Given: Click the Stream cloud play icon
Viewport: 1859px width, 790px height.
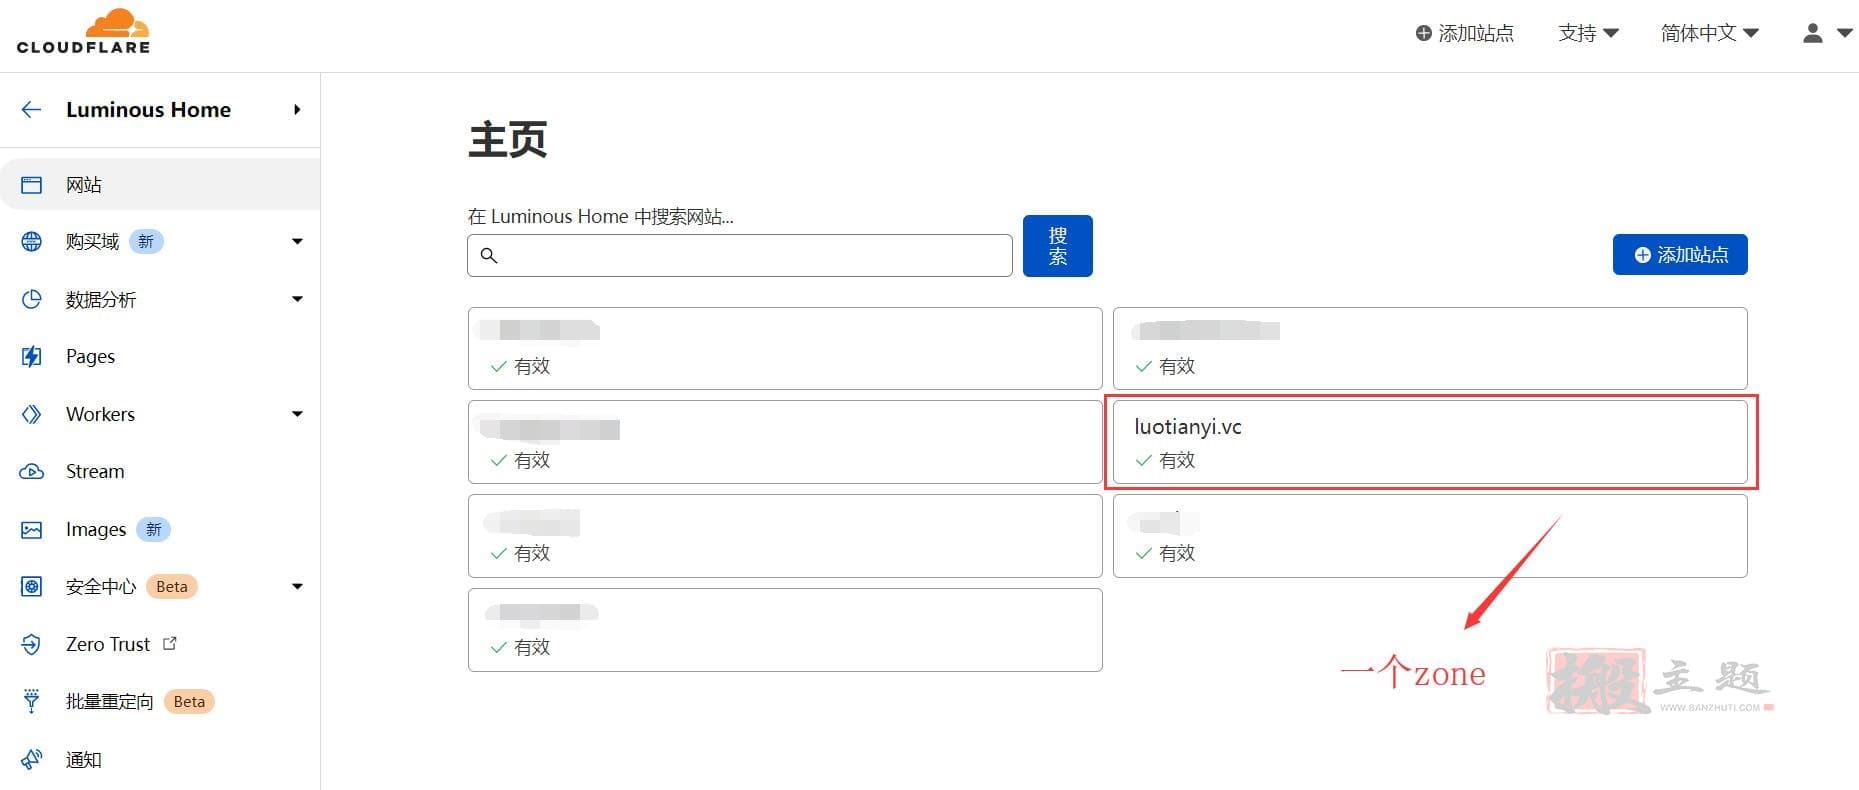Looking at the screenshot, I should 32,472.
